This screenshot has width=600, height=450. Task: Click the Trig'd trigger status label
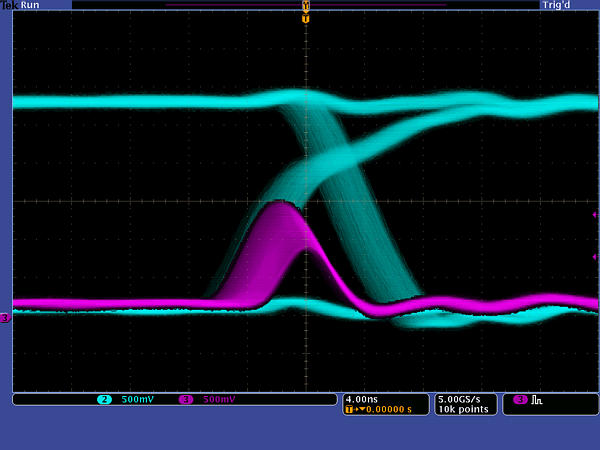pyautogui.click(x=582, y=5)
